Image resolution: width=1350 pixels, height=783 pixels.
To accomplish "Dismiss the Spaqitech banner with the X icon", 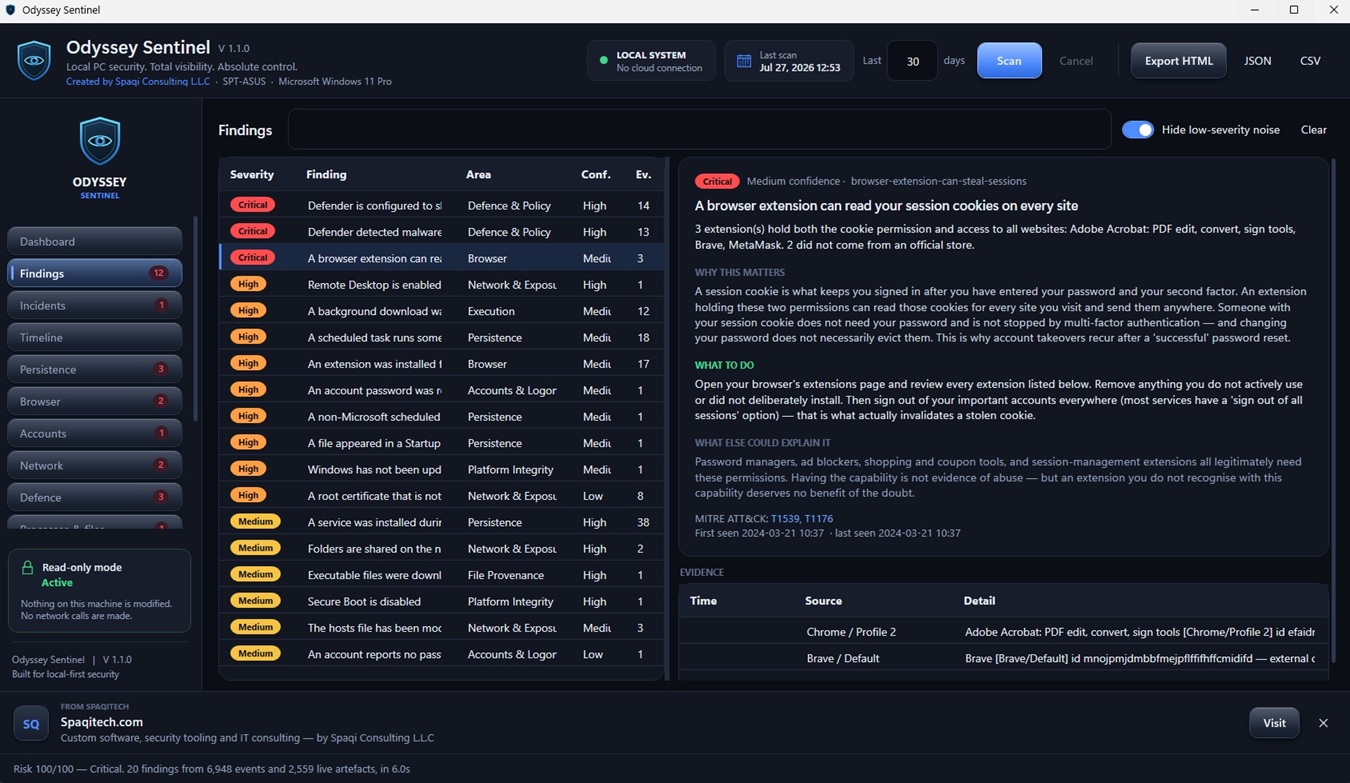I will tap(1323, 723).
